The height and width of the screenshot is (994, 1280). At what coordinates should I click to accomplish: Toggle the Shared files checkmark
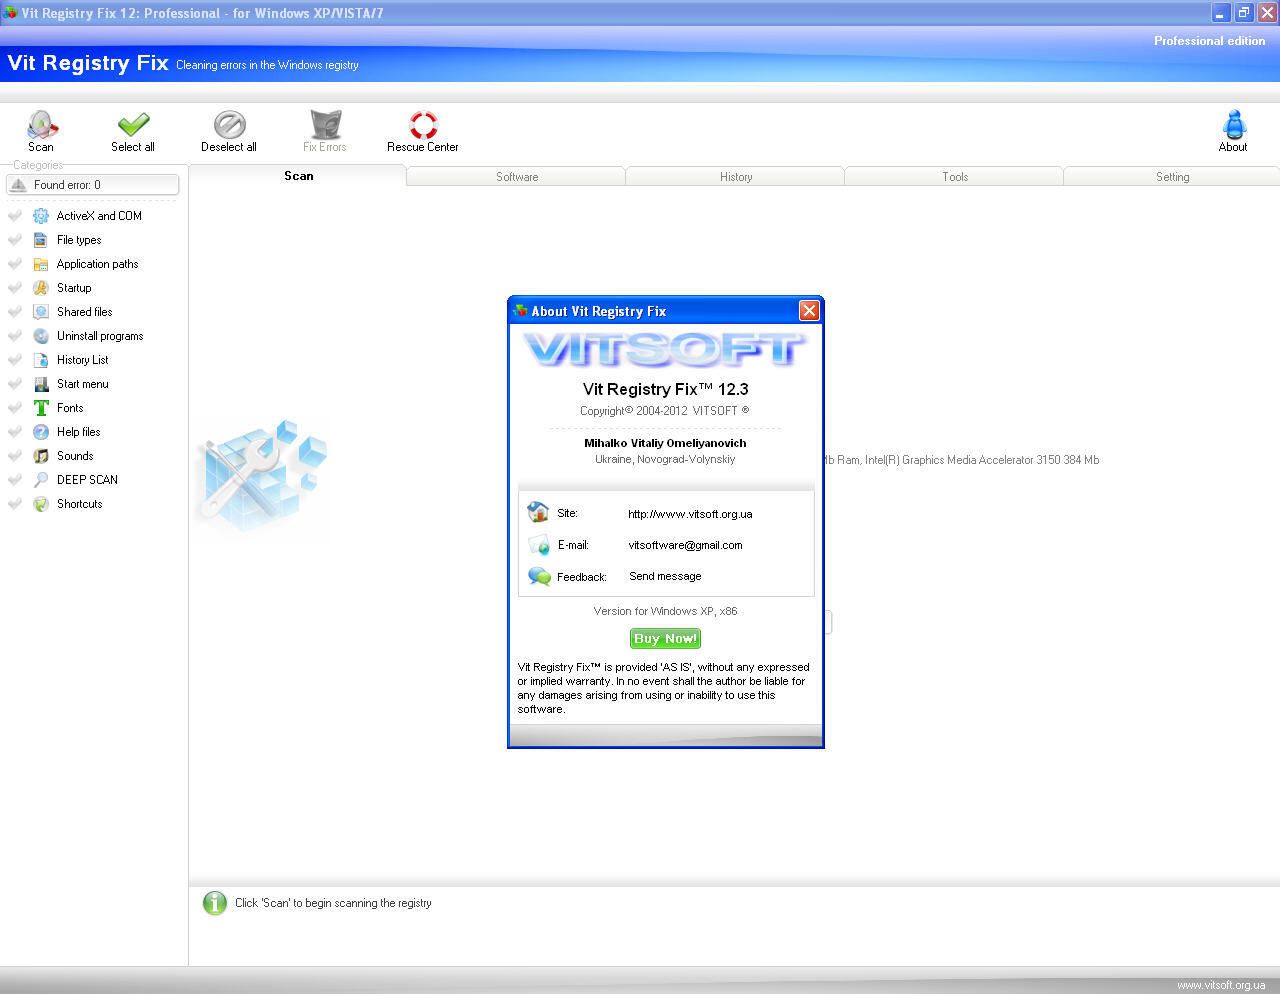click(15, 312)
